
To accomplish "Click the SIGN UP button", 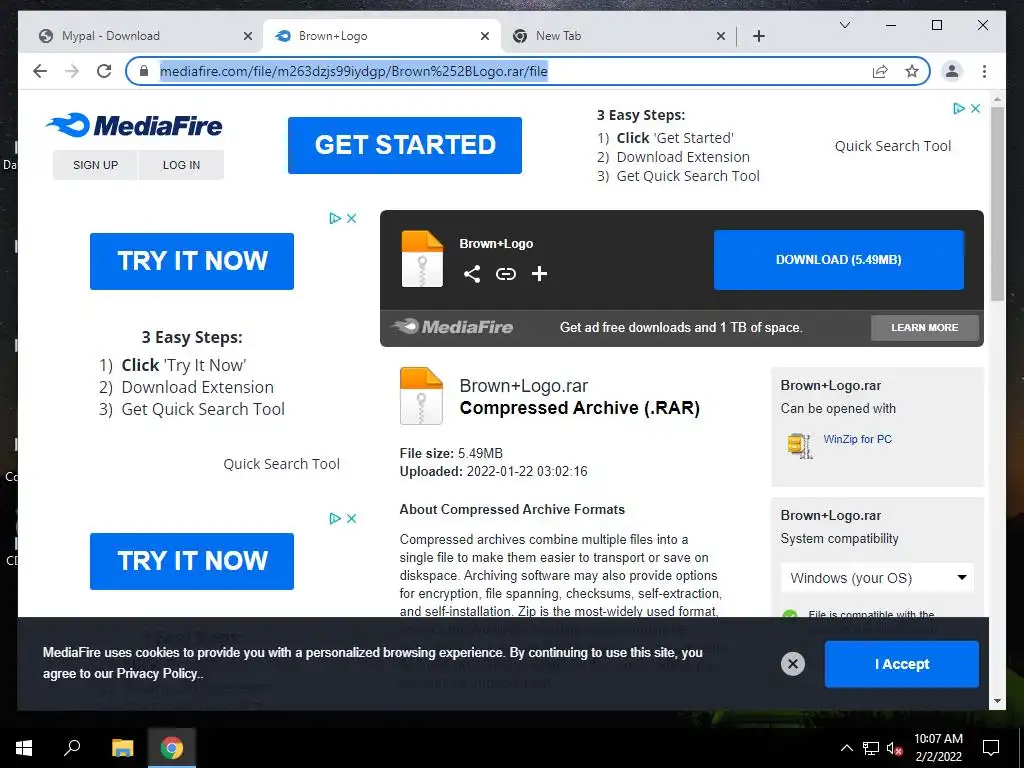I will [x=95, y=165].
